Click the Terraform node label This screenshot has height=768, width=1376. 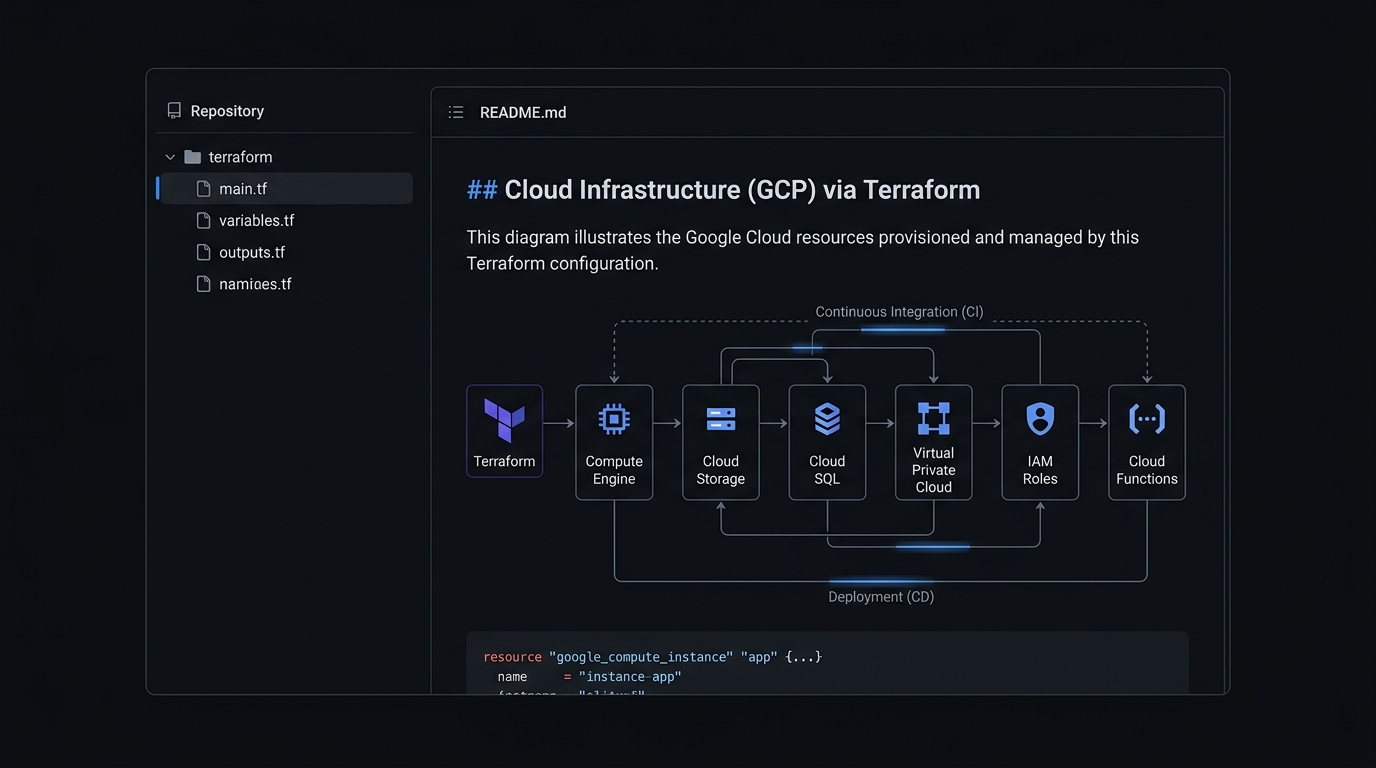coord(504,461)
